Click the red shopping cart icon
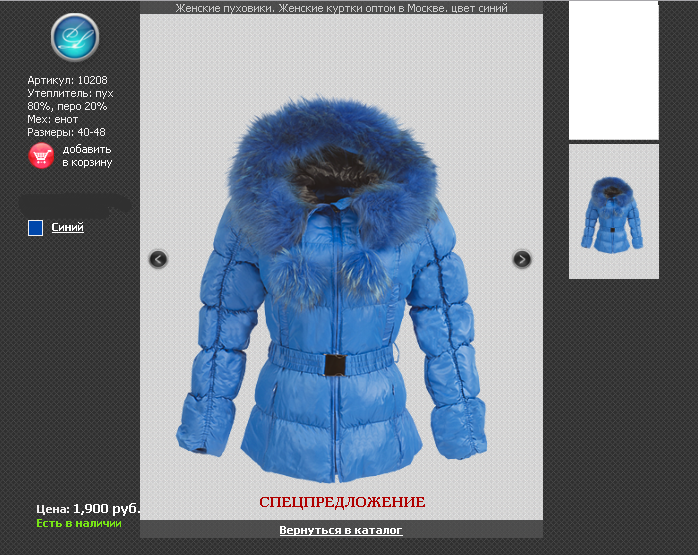The width and height of the screenshot is (698, 555). [x=41, y=156]
